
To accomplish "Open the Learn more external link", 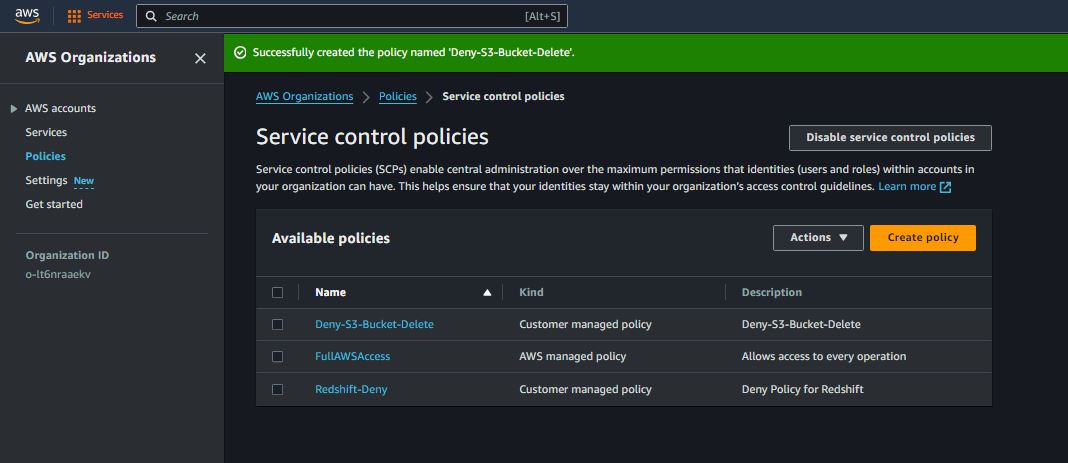I will [914, 187].
